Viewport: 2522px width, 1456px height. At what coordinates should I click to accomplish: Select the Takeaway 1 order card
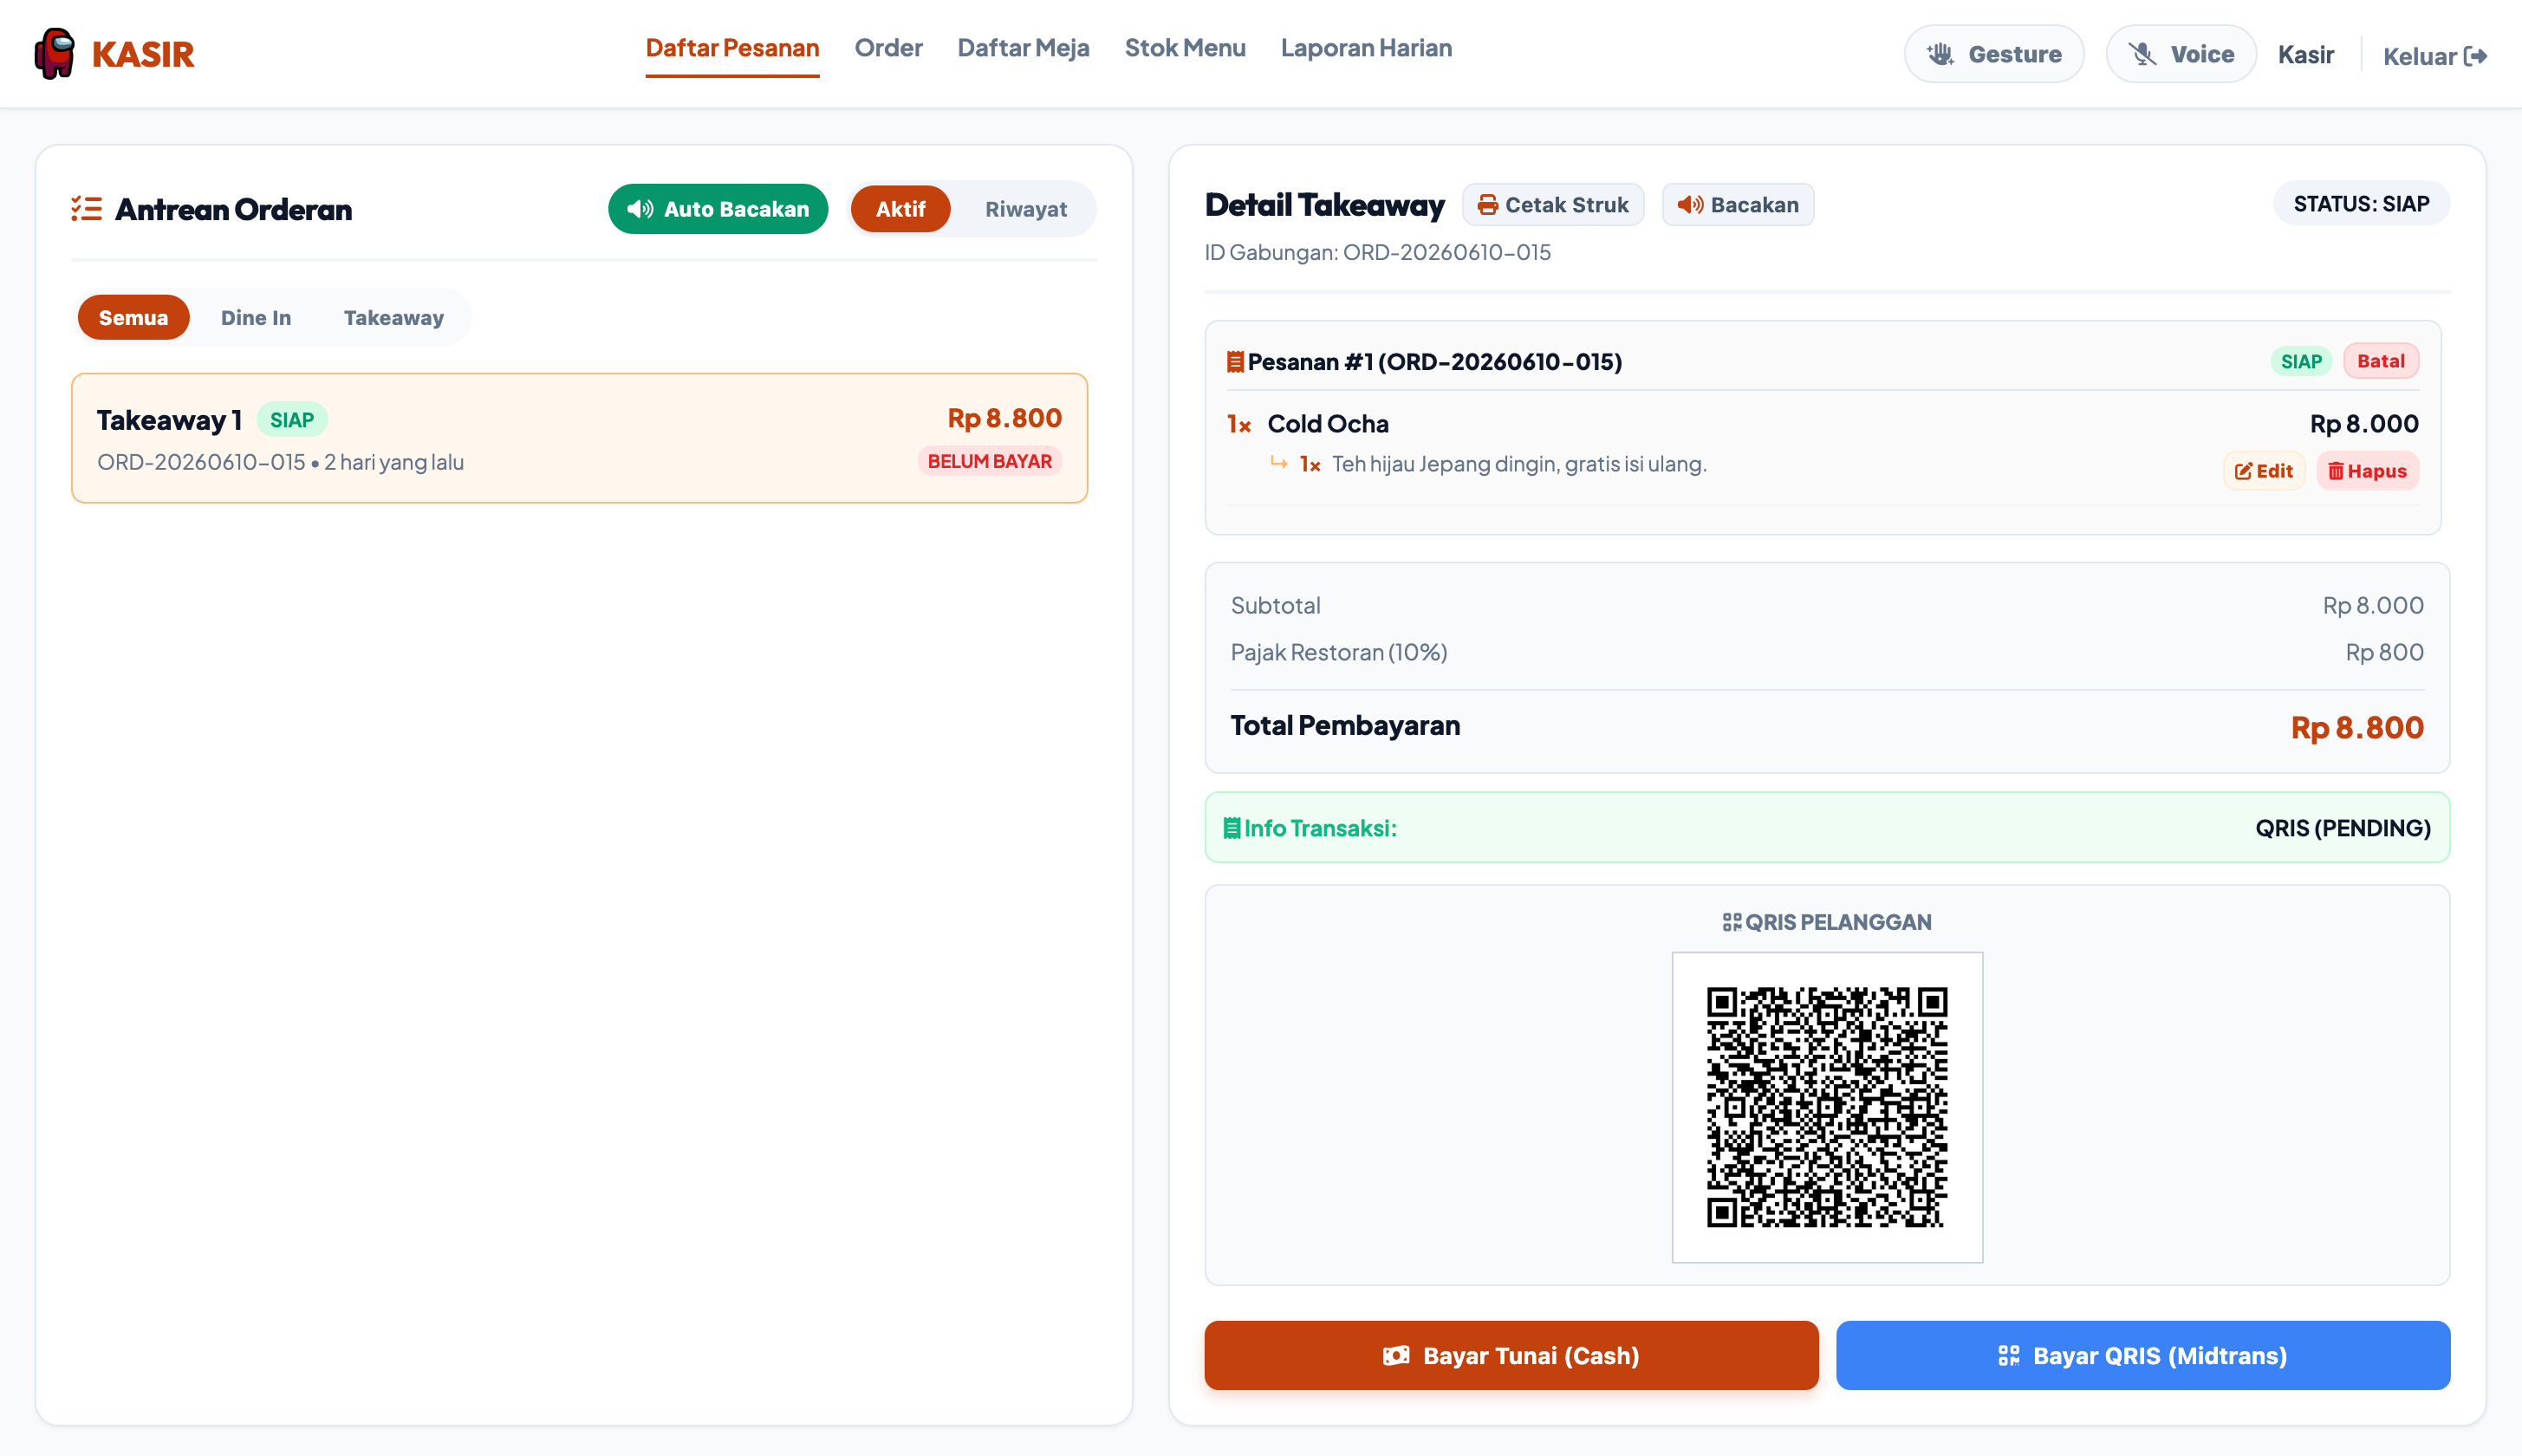tap(579, 438)
